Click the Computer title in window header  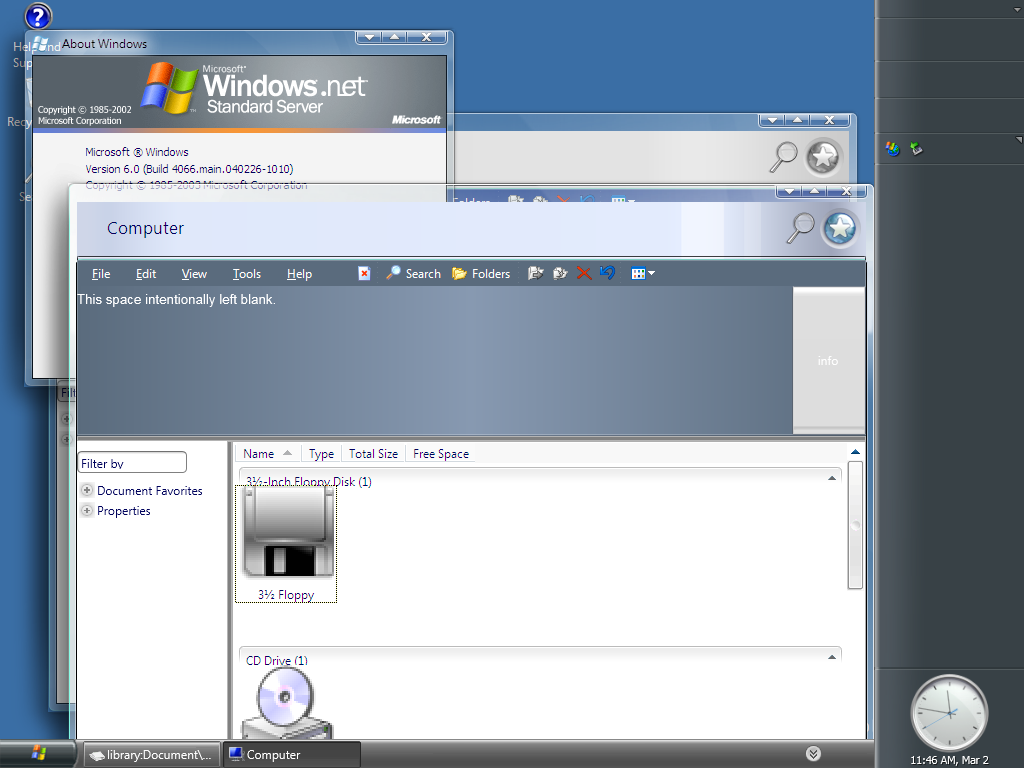click(146, 228)
